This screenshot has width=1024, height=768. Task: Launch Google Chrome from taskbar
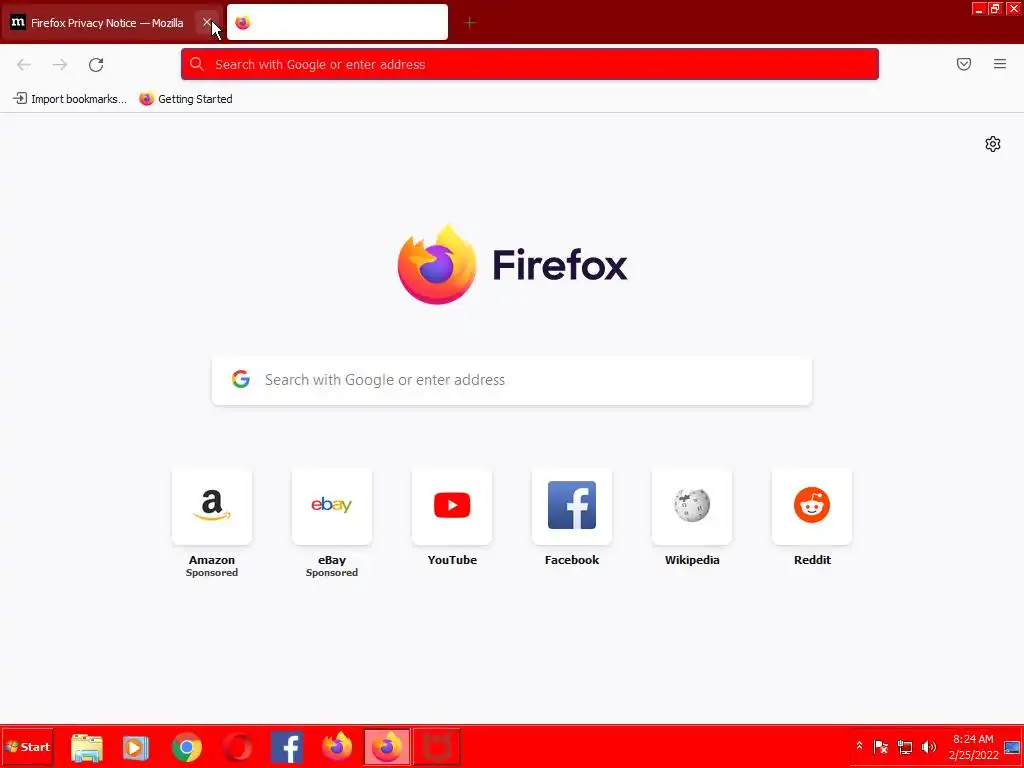(x=187, y=747)
